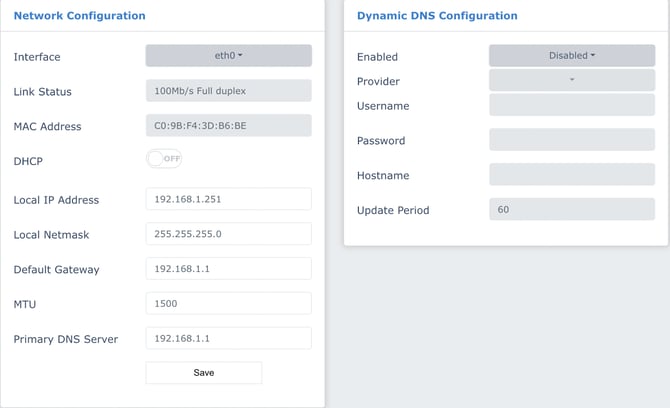Toggle the DHCP switch on

pyautogui.click(x=164, y=158)
